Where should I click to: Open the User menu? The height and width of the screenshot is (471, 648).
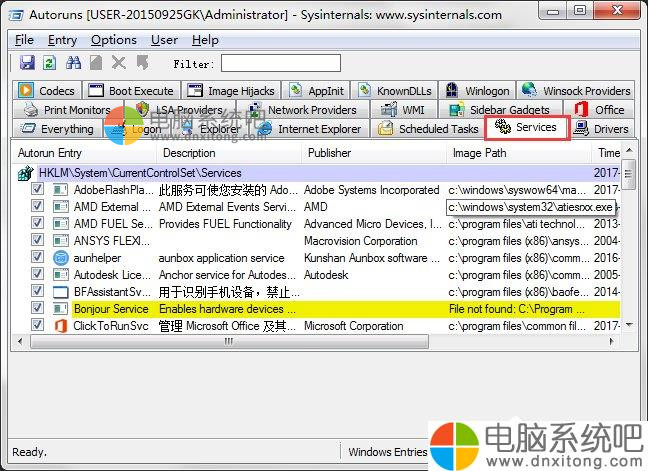(164, 40)
